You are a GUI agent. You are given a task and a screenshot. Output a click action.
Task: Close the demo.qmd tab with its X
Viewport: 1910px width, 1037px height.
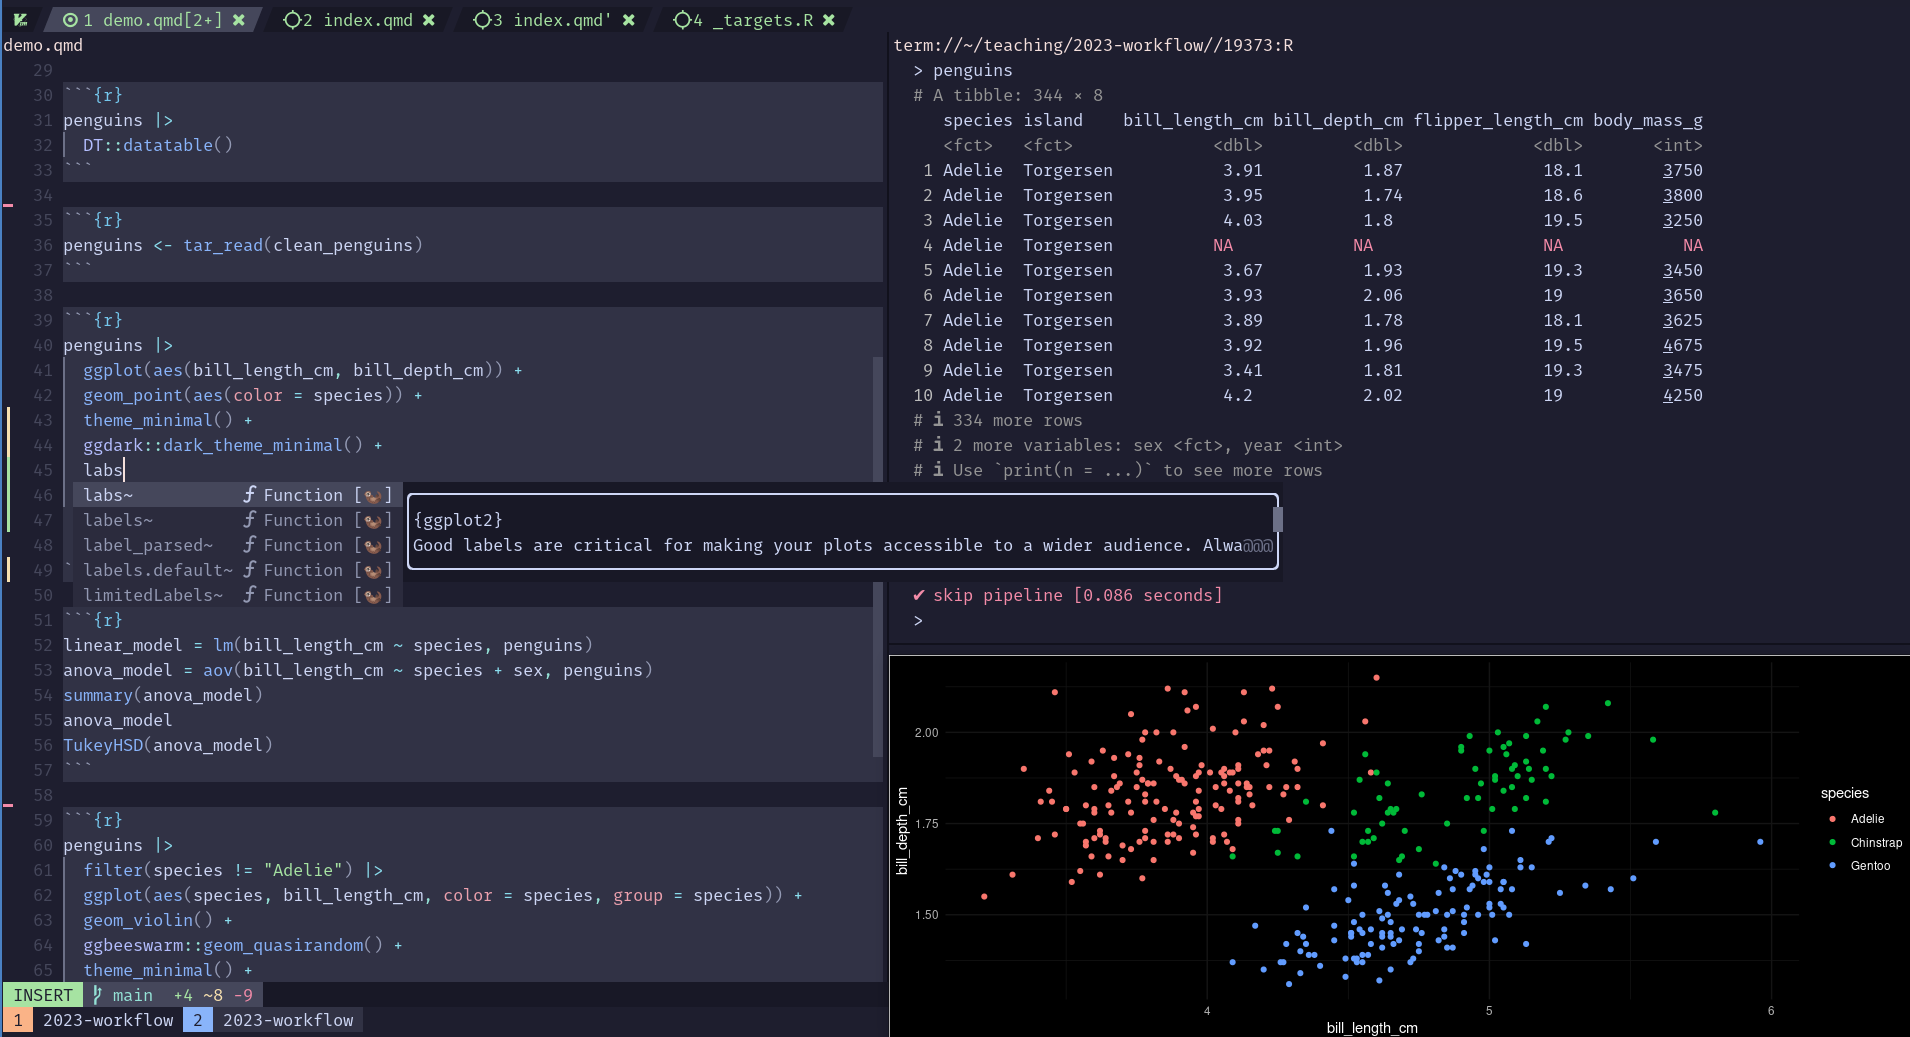pos(239,20)
